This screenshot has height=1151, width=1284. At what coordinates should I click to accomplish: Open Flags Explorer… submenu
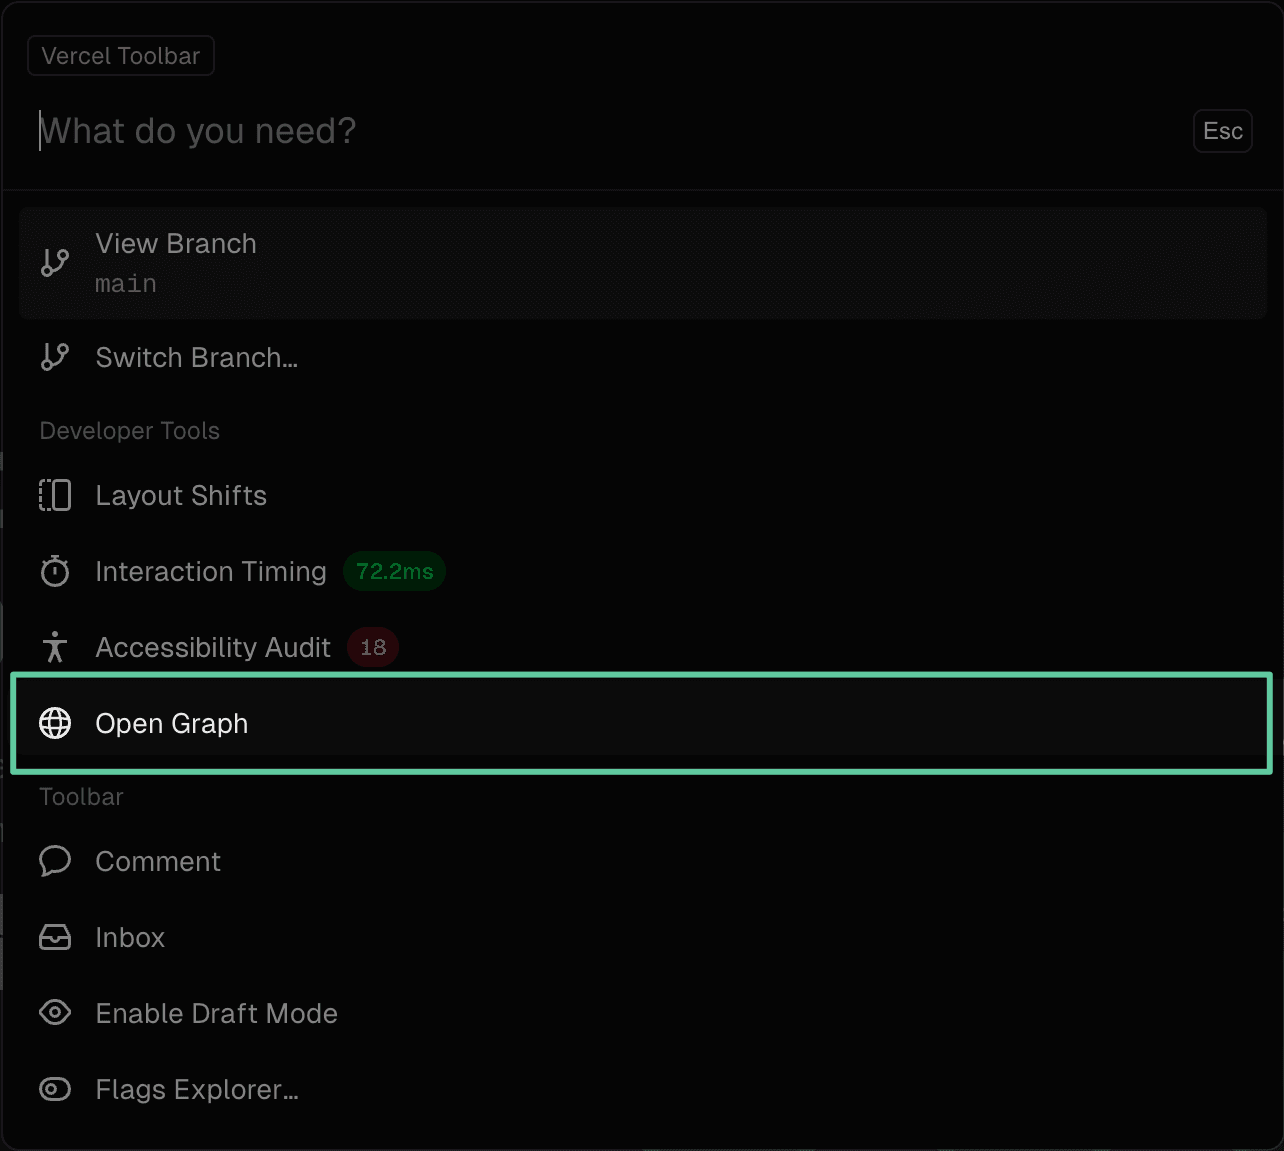pyautogui.click(x=640, y=1089)
